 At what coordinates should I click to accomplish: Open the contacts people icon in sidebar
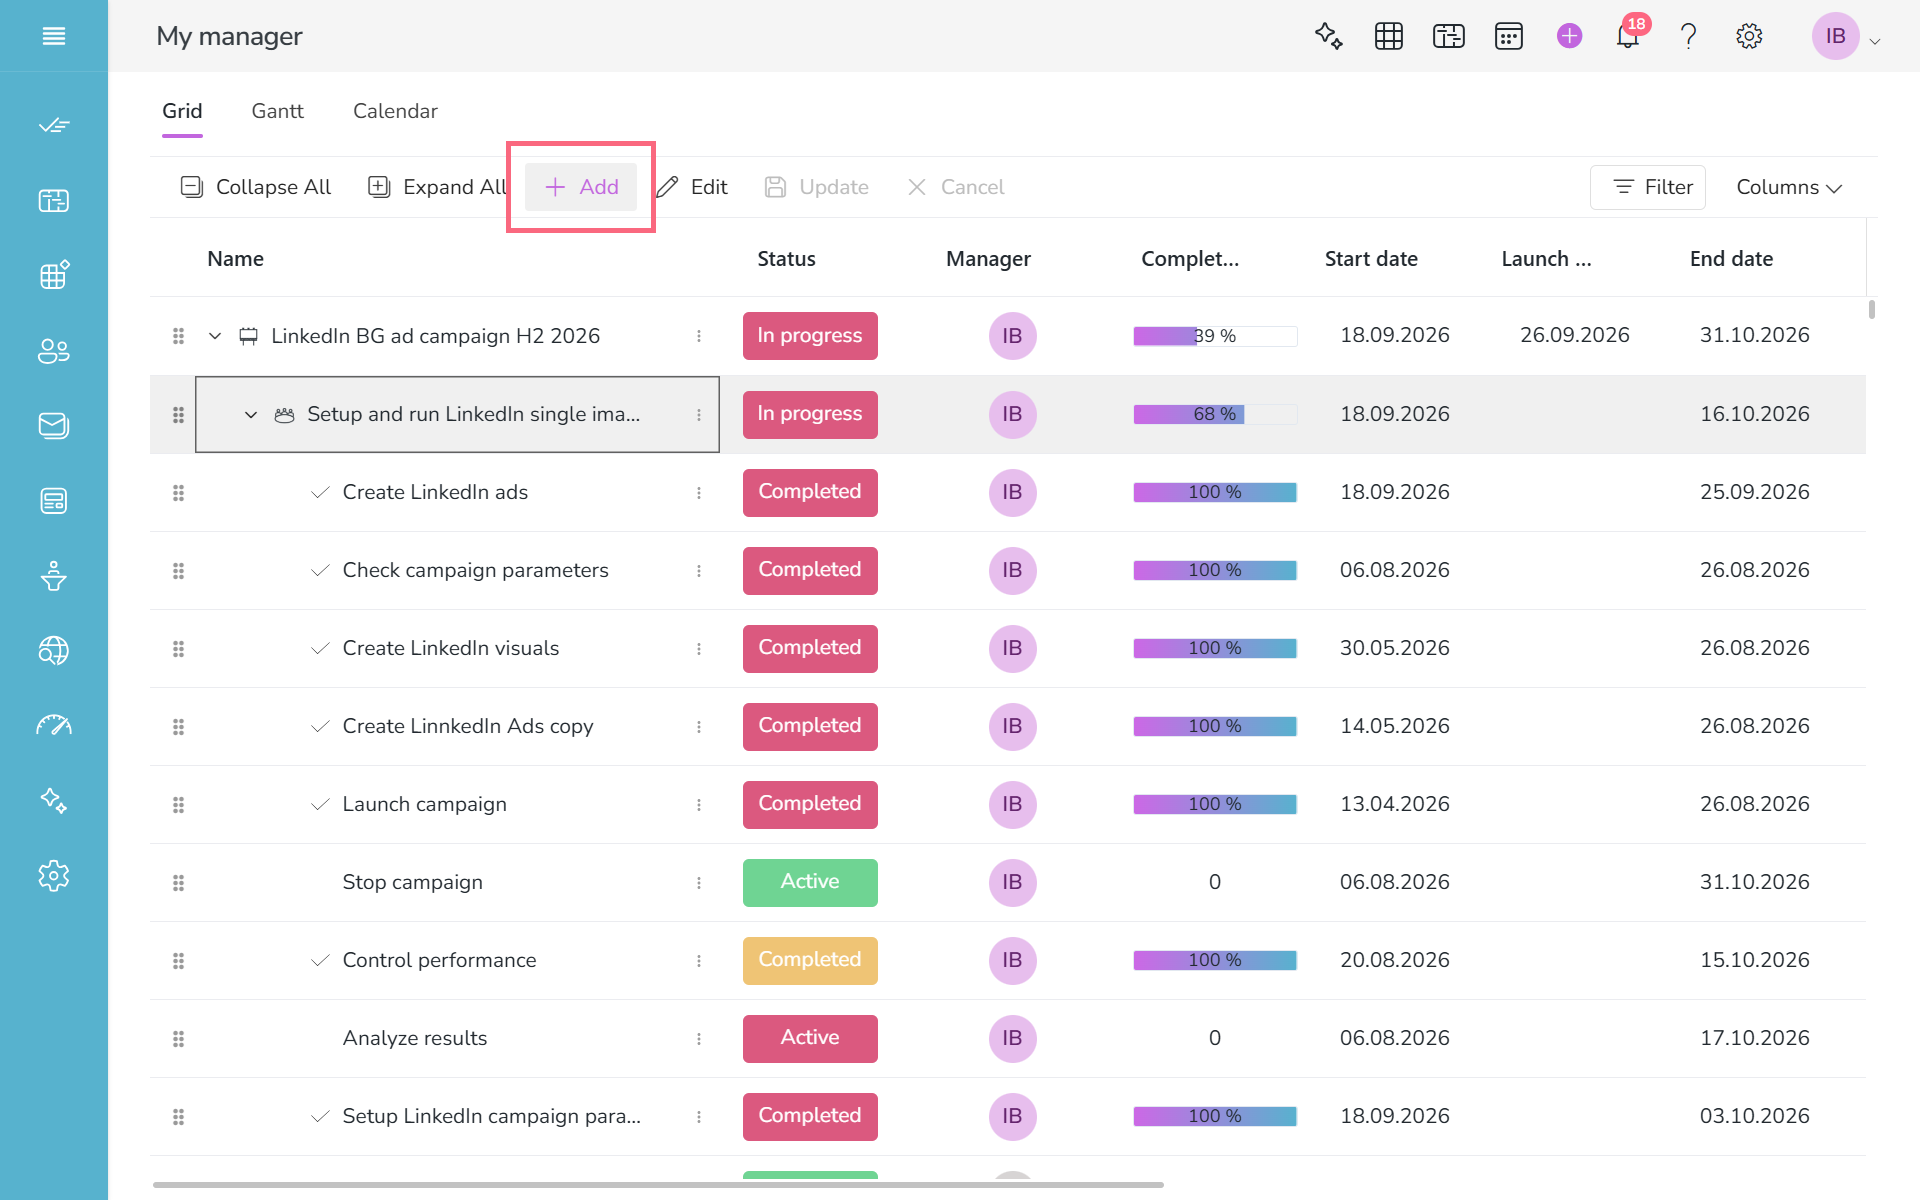(x=54, y=351)
